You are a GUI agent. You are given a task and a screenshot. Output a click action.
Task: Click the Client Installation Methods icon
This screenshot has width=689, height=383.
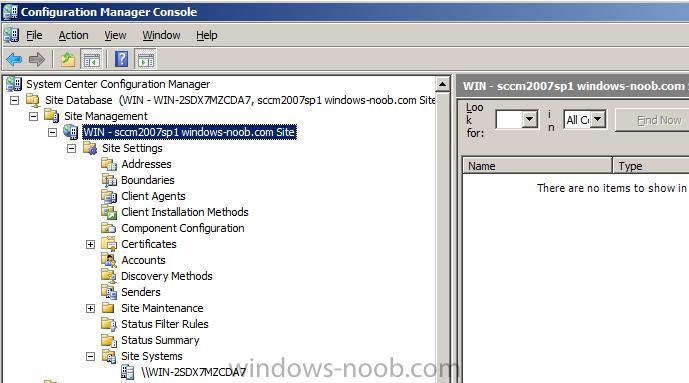[x=109, y=212]
